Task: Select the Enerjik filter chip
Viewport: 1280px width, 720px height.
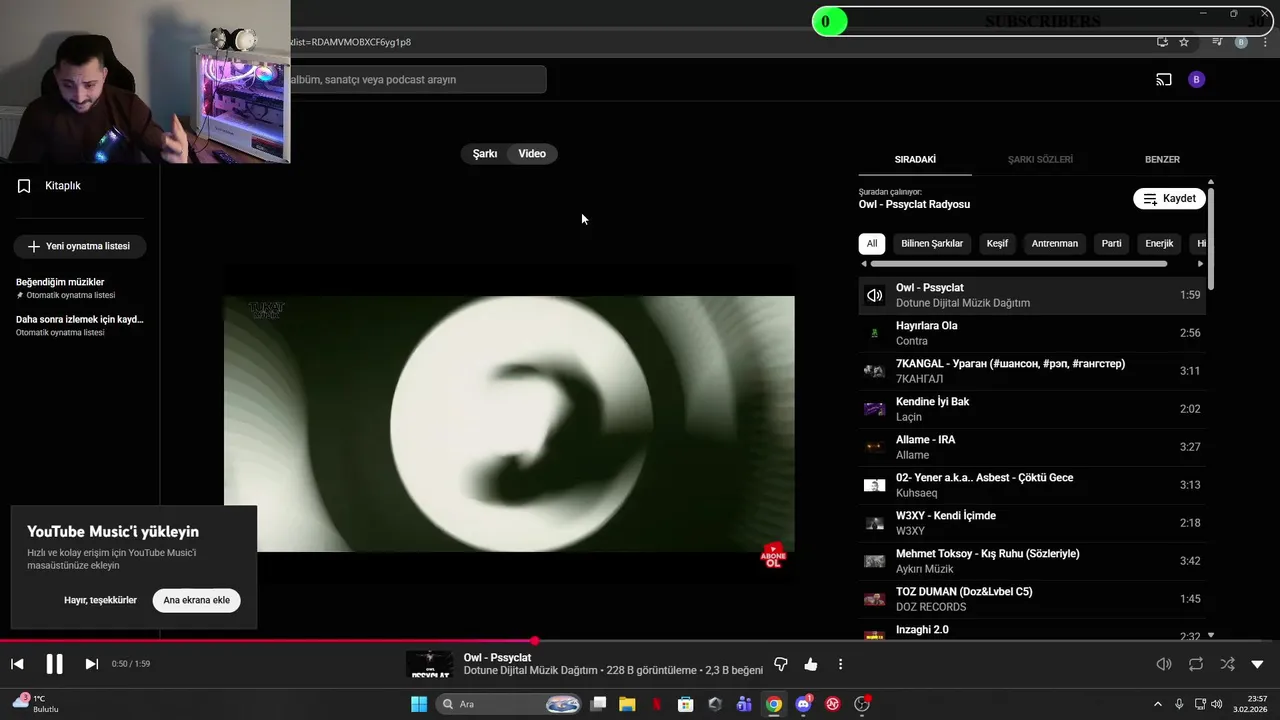Action: tap(1159, 243)
